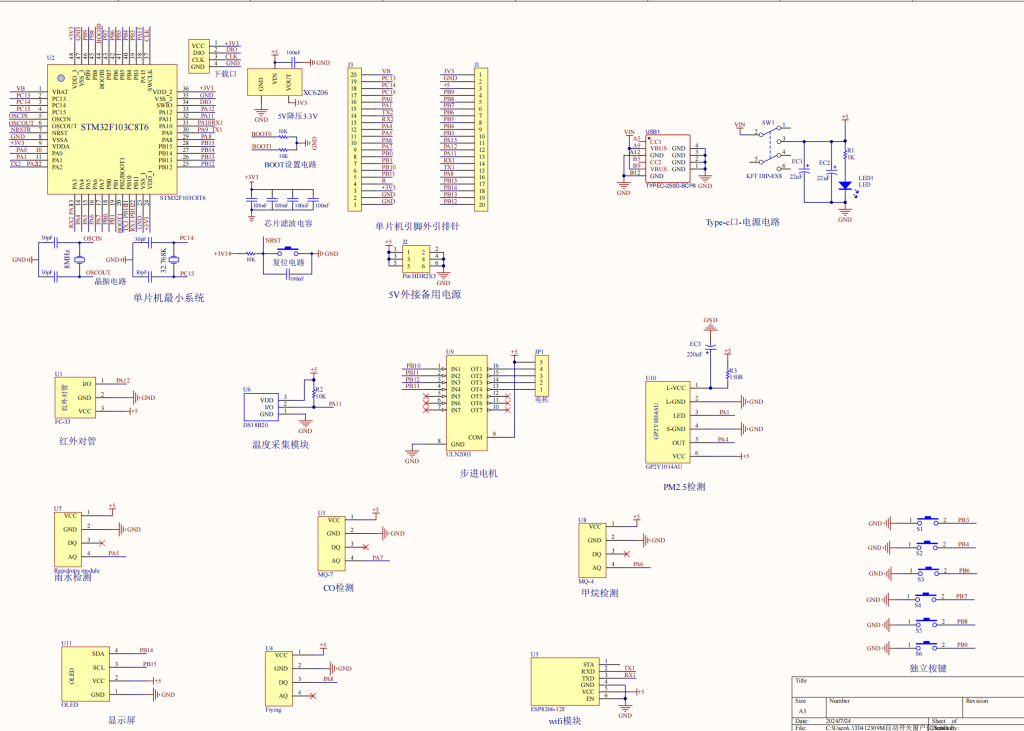Click the NRST reset pushbutton
Viewport: 1024px width, 731px height.
click(x=290, y=251)
